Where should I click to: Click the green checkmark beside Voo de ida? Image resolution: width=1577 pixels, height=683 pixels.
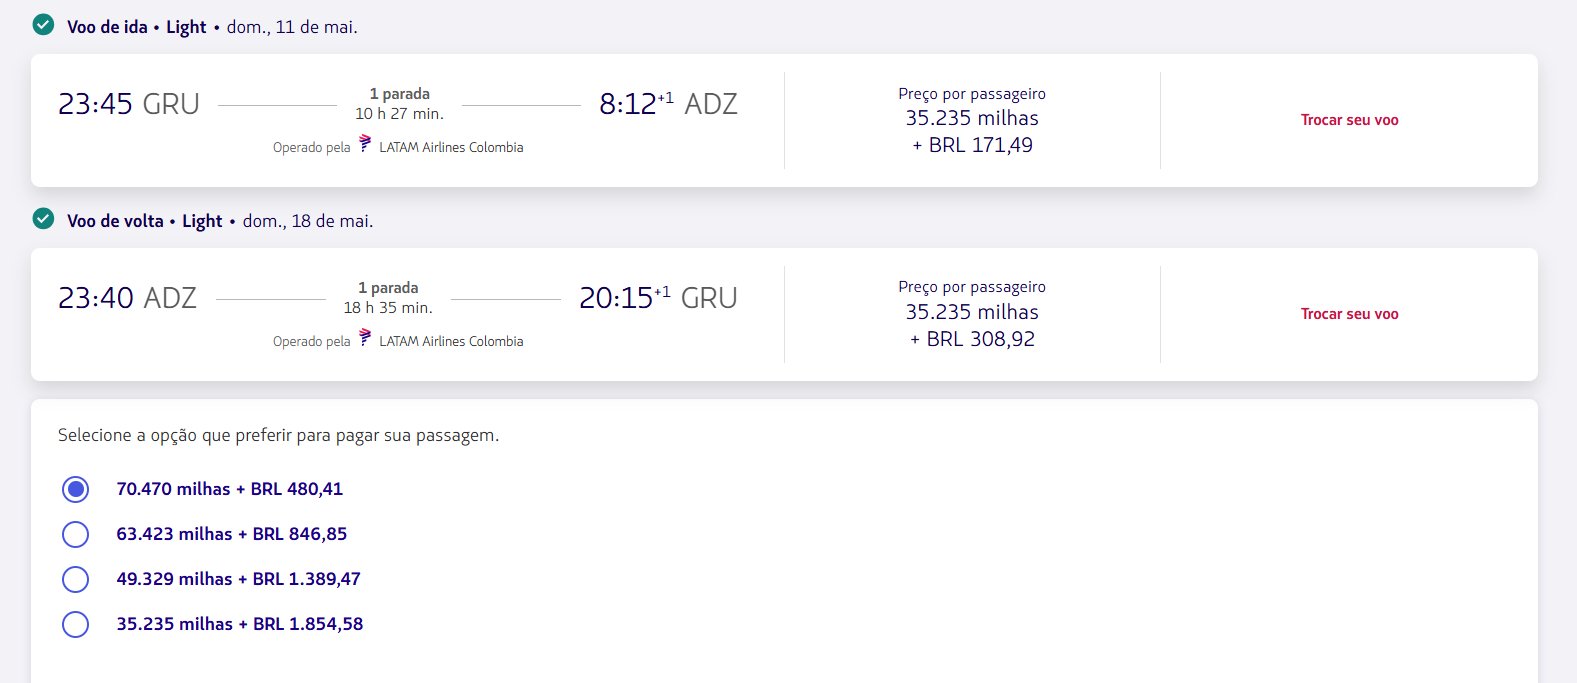(43, 25)
